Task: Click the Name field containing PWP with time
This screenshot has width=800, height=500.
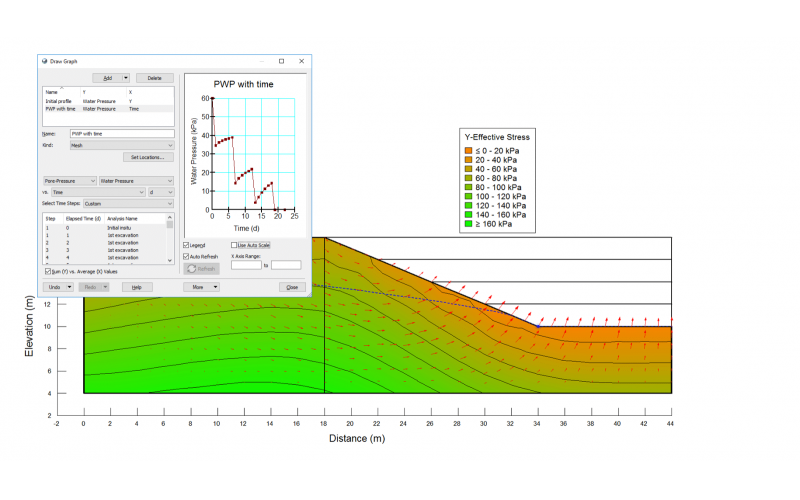Action: 122,133
